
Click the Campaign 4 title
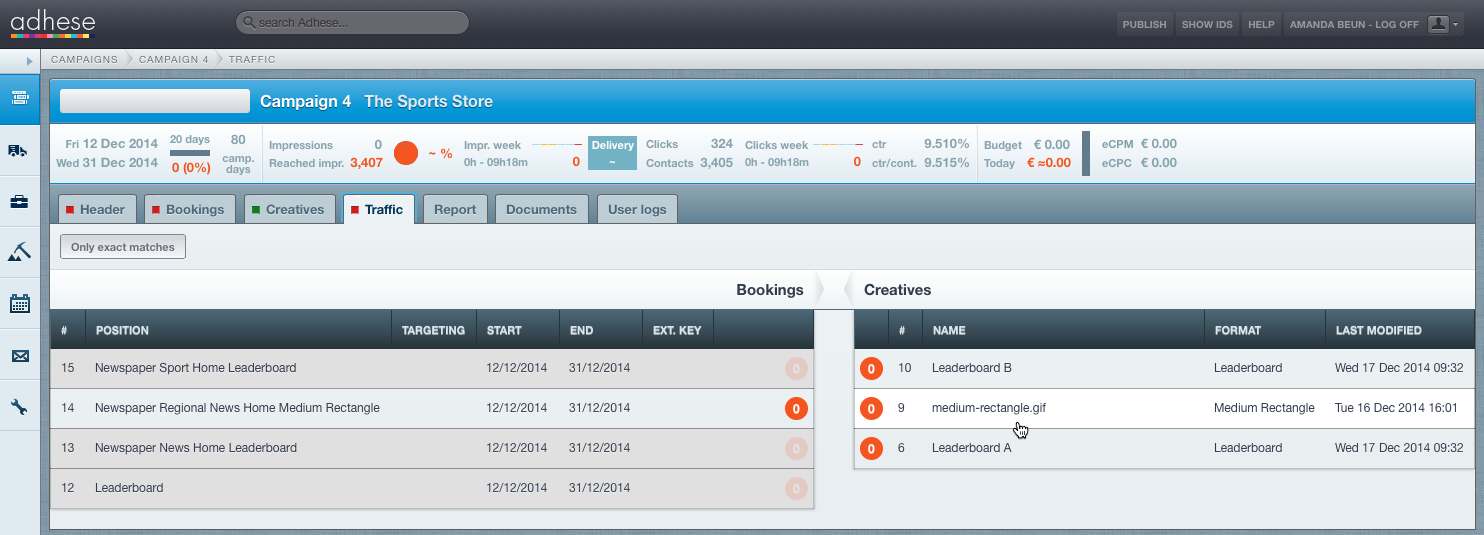pyautogui.click(x=306, y=101)
